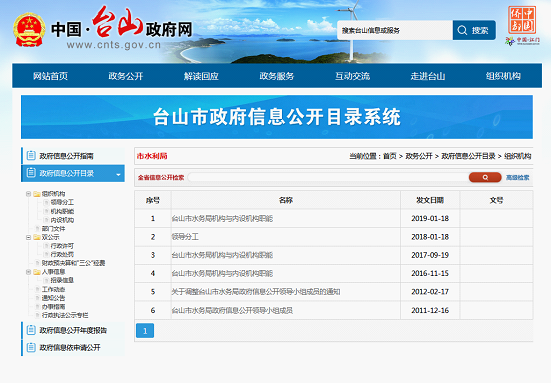Open the 政务公开 navigation menu
551x383 pixels.
click(125, 76)
